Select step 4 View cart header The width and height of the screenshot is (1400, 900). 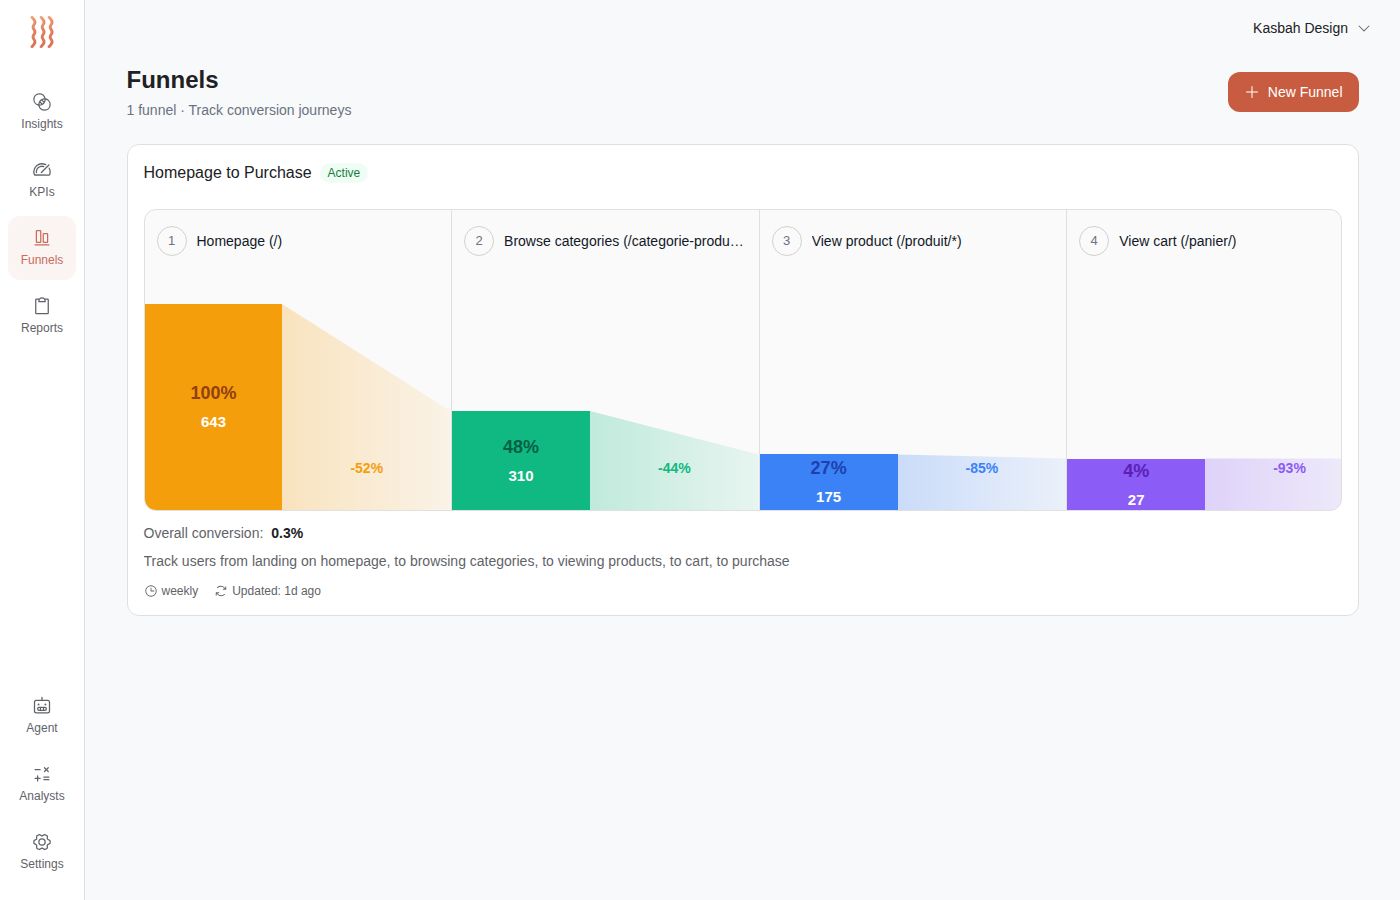[x=1177, y=240]
